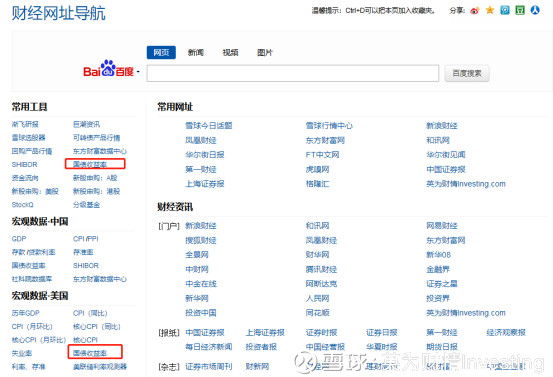Open 巨潮资讯 link
553x377 pixels.
(86, 124)
